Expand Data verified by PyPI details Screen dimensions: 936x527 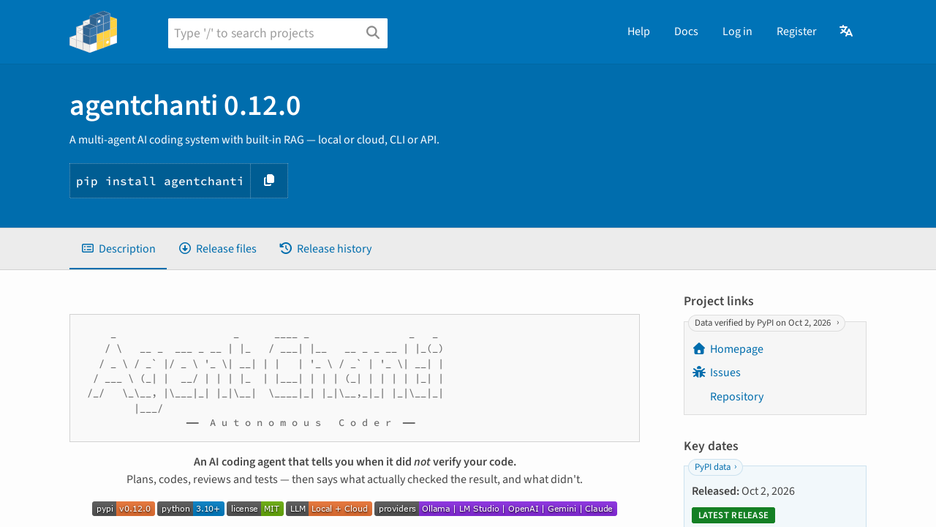tap(766, 323)
